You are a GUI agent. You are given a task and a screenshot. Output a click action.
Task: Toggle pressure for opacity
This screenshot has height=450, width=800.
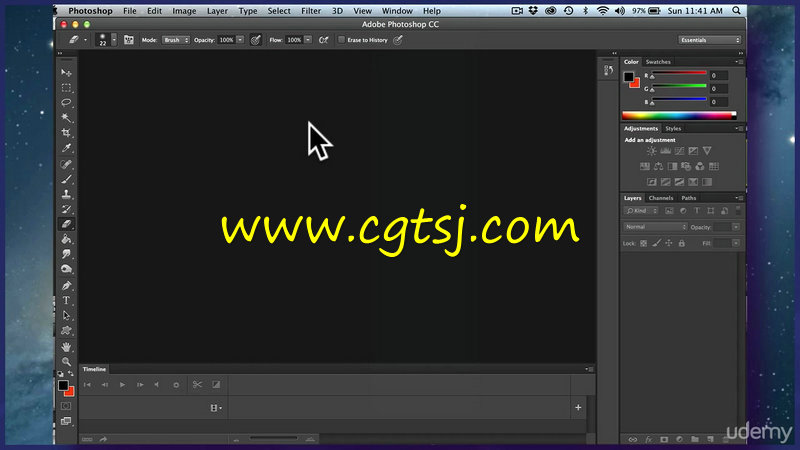pyautogui.click(x=256, y=40)
